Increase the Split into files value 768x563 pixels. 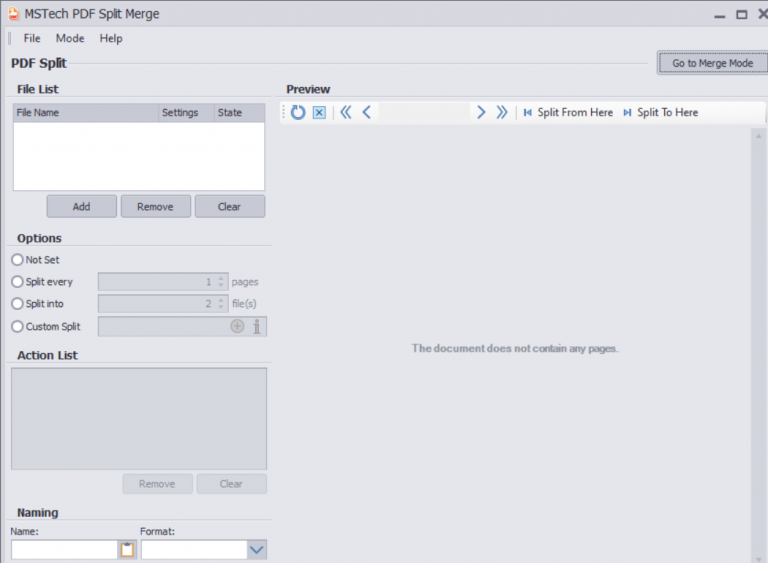(x=221, y=300)
